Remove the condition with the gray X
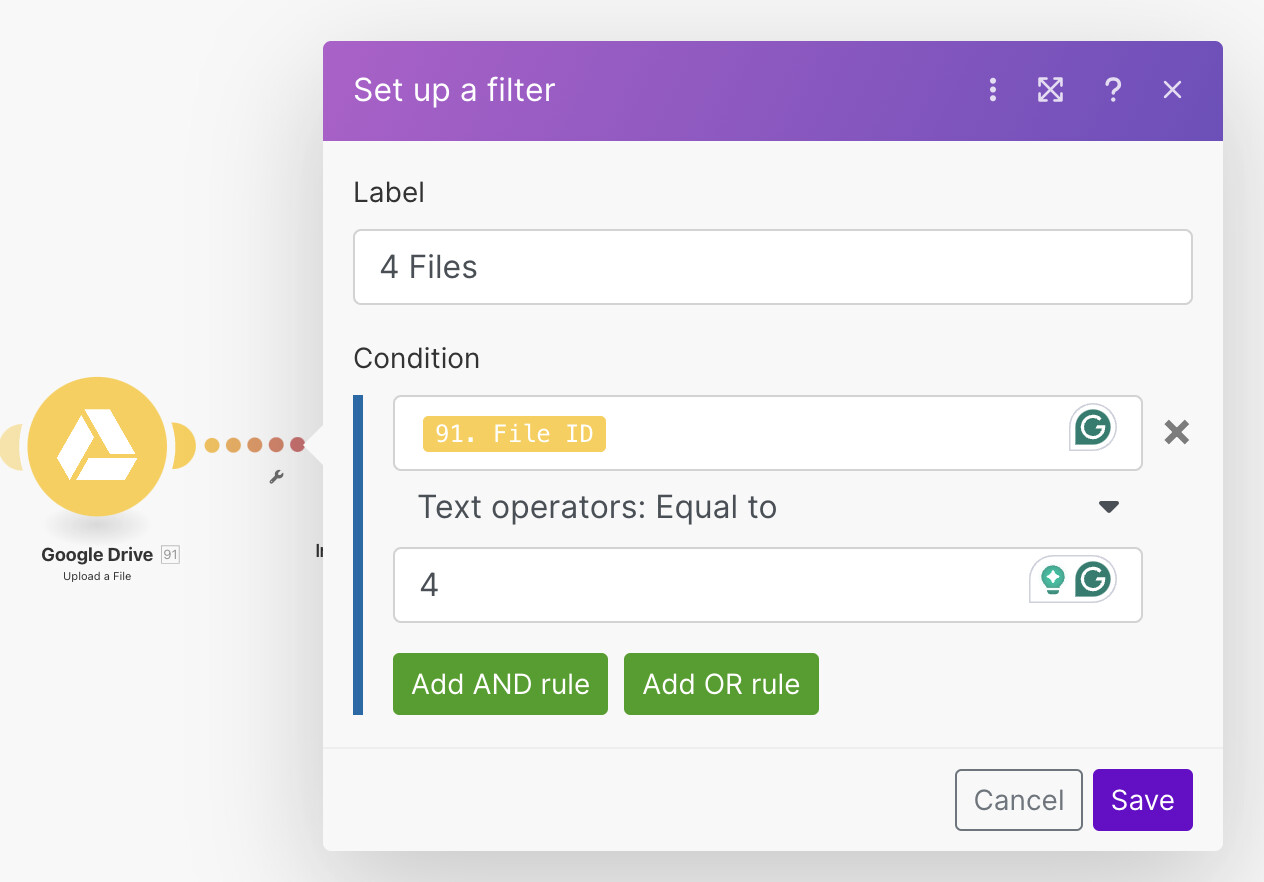Viewport: 1264px width, 882px height. pos(1177,433)
